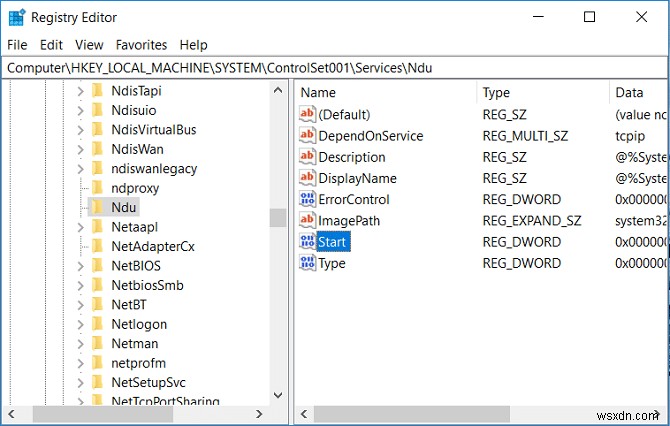Expand the Netman key chevron
The height and width of the screenshot is (426, 670).
click(x=81, y=343)
